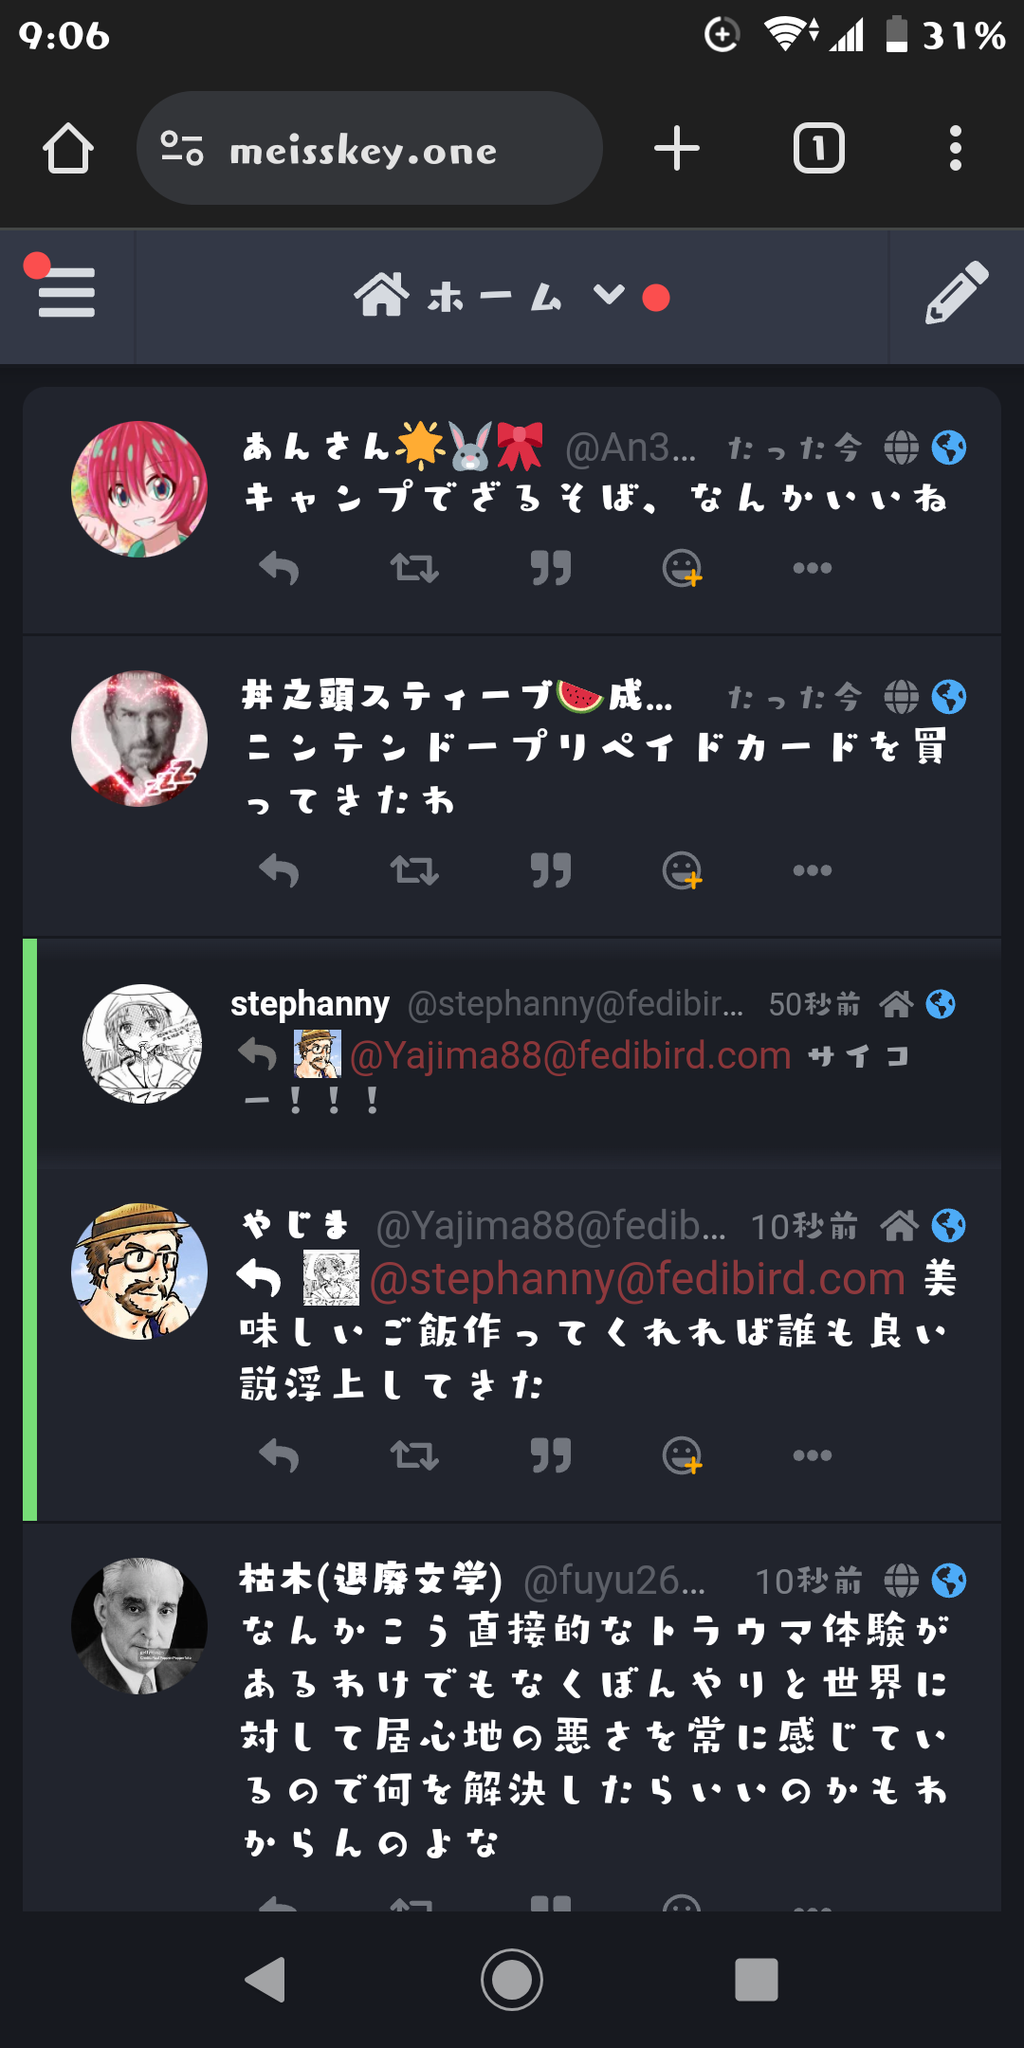Reply to あんさん's camp soba note
Image resolution: width=1024 pixels, height=2048 pixels.
tap(279, 568)
